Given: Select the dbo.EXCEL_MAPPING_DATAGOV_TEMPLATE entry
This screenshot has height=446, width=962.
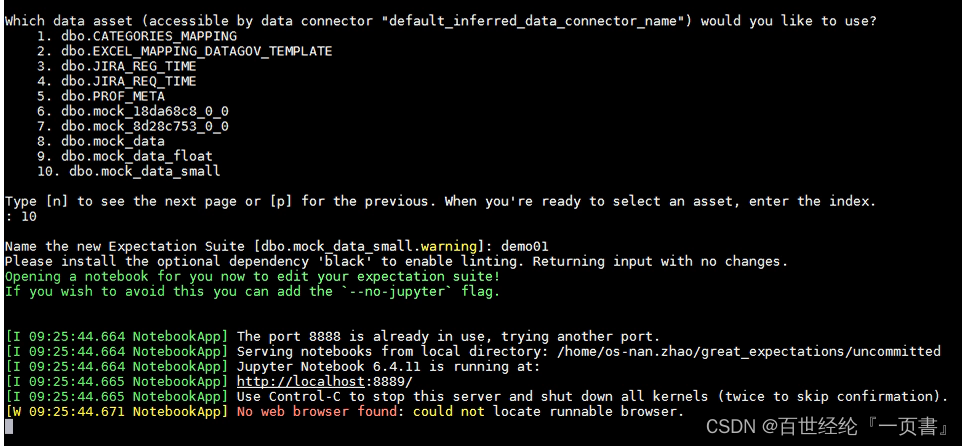Looking at the screenshot, I should [x=196, y=52].
